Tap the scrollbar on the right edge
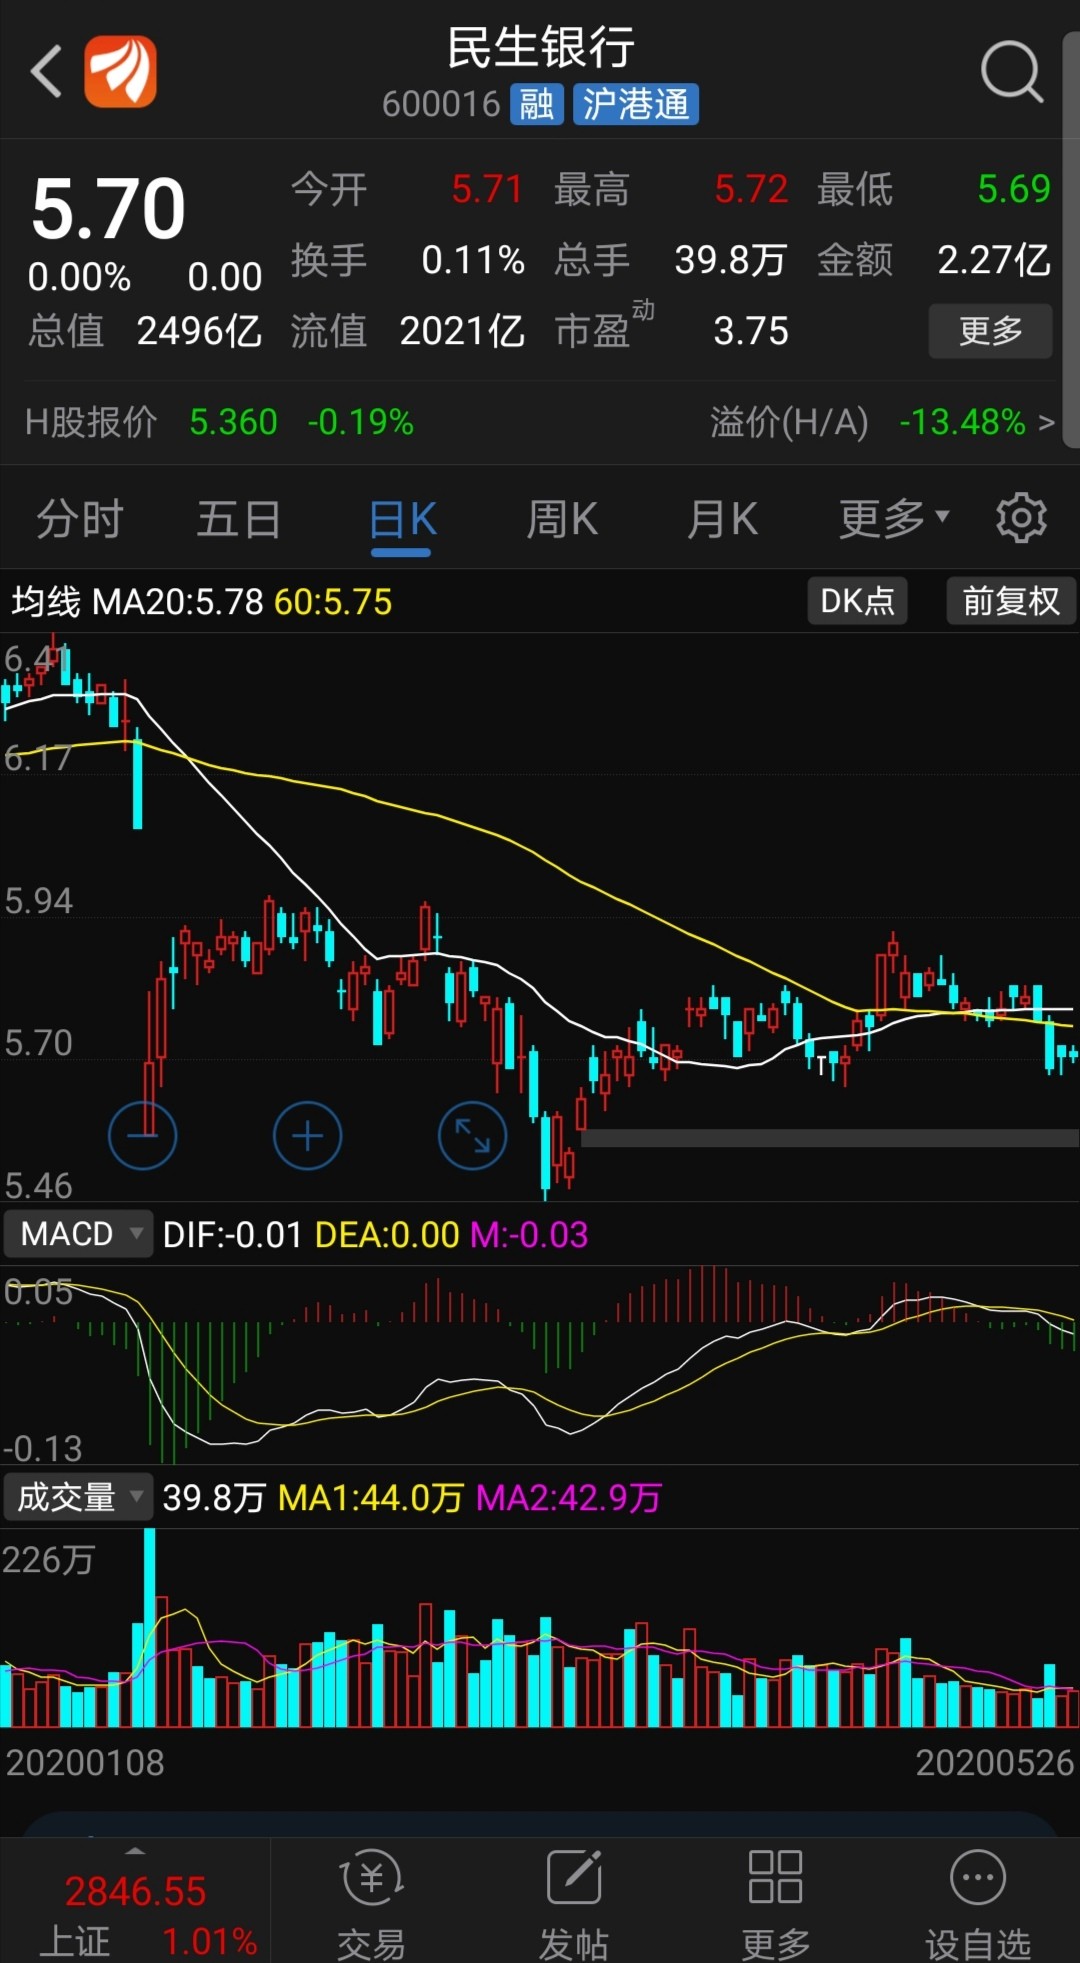 coord(1070,240)
